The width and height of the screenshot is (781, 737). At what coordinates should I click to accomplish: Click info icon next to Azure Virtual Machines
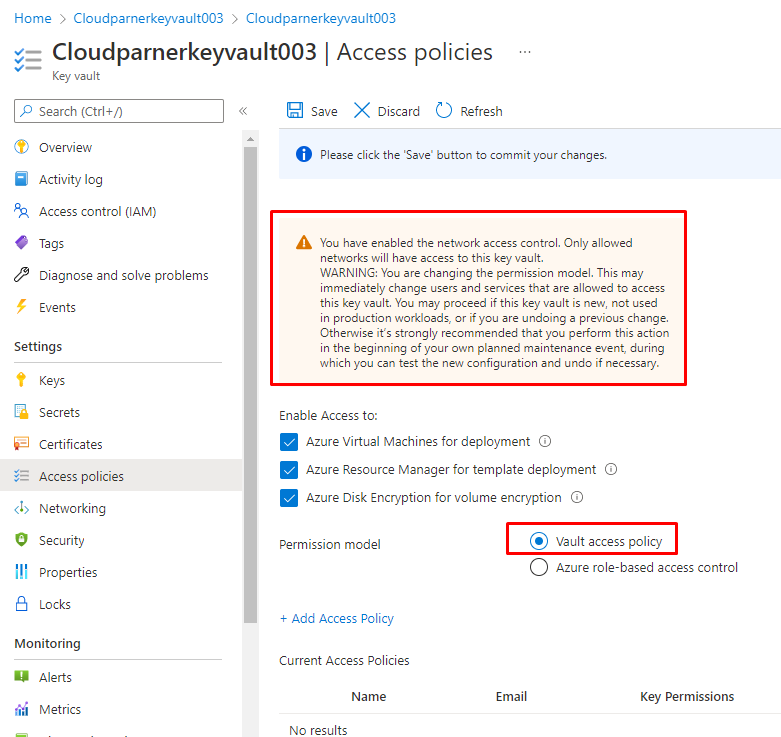coord(545,441)
